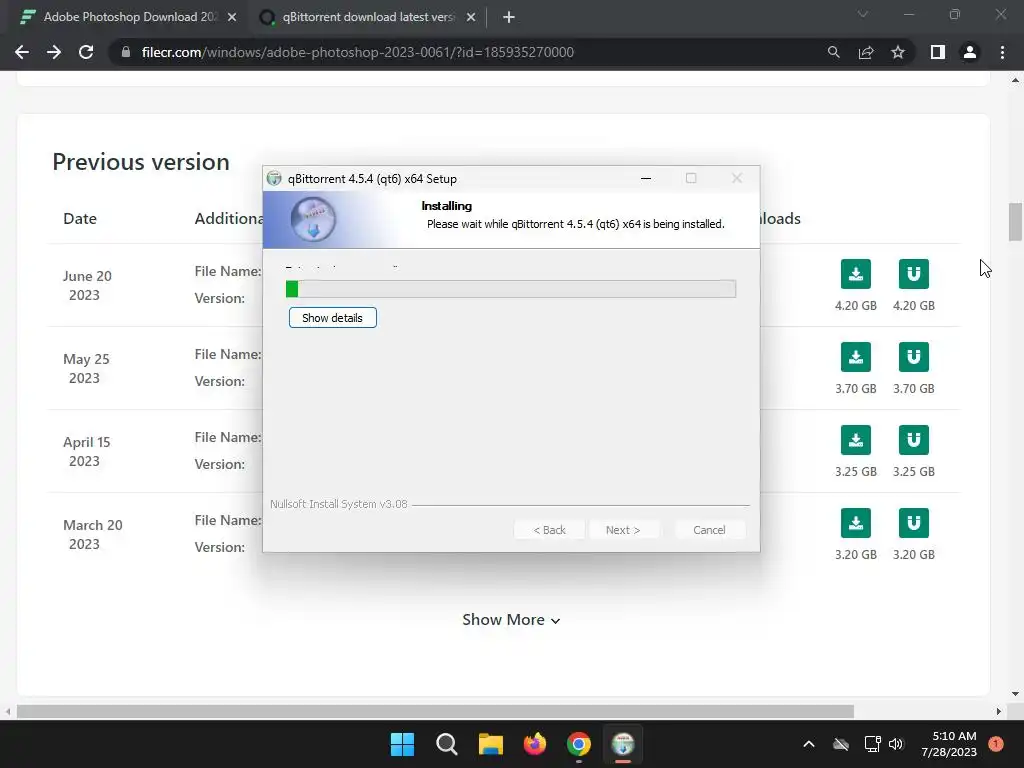Viewport: 1024px width, 768px height.
Task: Click the notification badge in taskbar
Action: 996,744
